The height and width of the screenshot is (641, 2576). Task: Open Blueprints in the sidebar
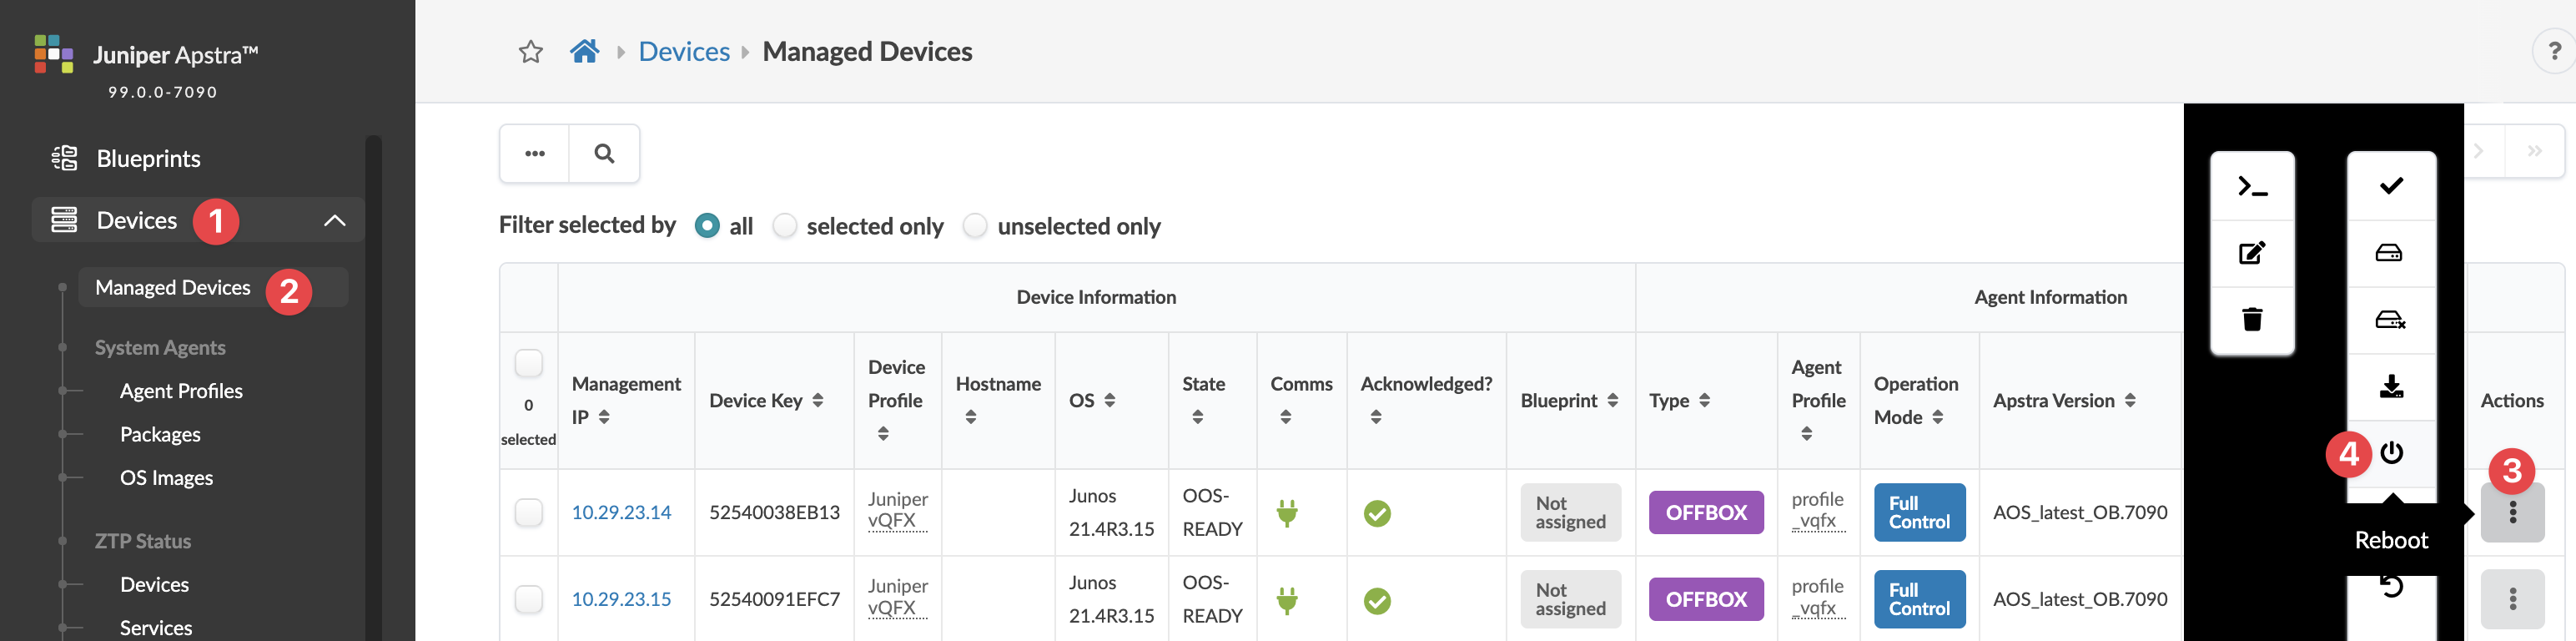click(148, 159)
